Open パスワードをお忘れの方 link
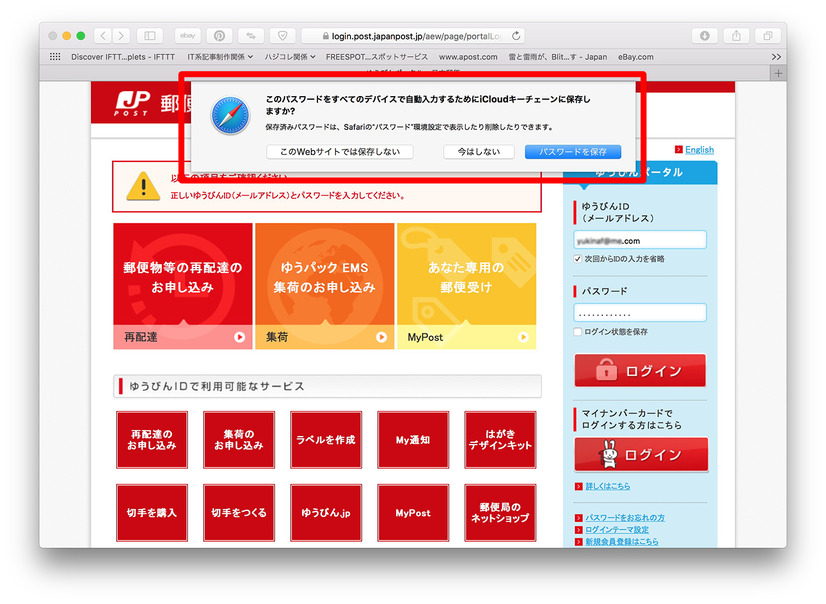 (x=625, y=518)
